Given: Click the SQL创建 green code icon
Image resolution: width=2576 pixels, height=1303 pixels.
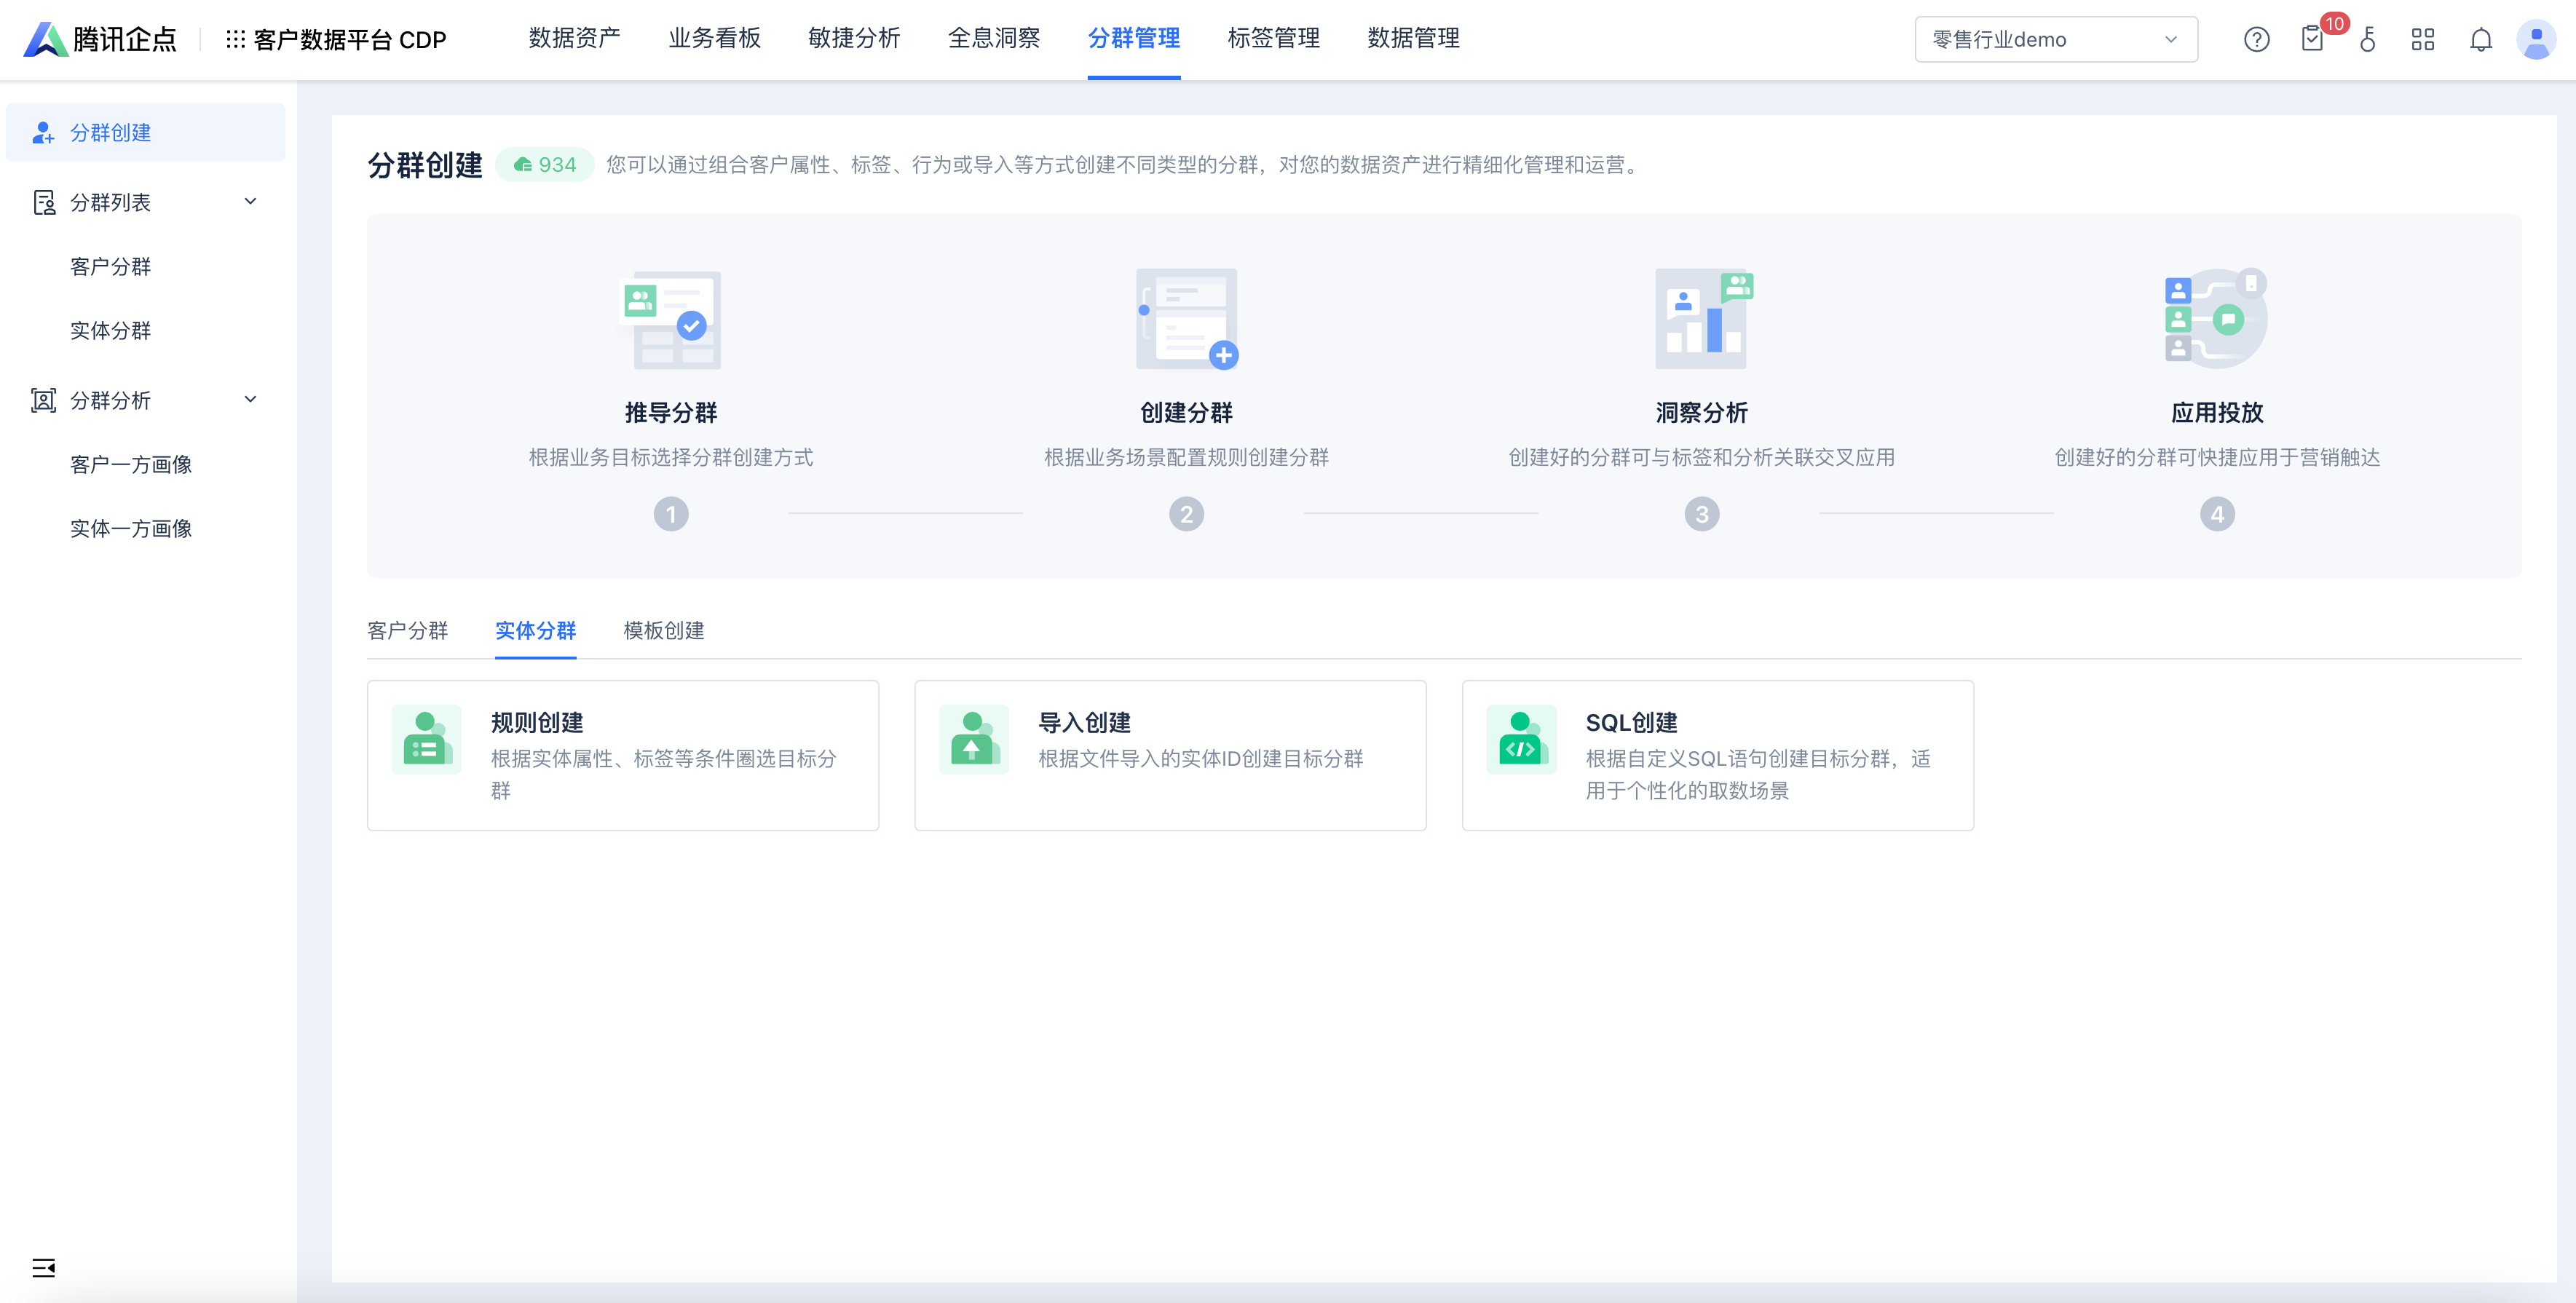Looking at the screenshot, I should (x=1521, y=740).
